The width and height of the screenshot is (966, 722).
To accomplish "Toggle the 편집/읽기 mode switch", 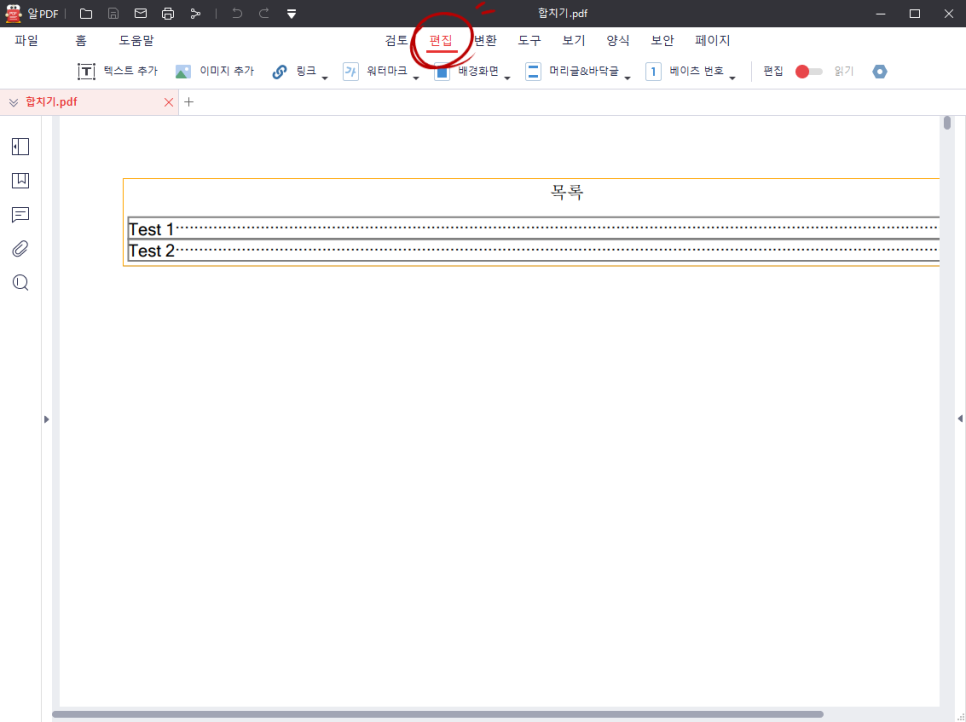I will 808,71.
